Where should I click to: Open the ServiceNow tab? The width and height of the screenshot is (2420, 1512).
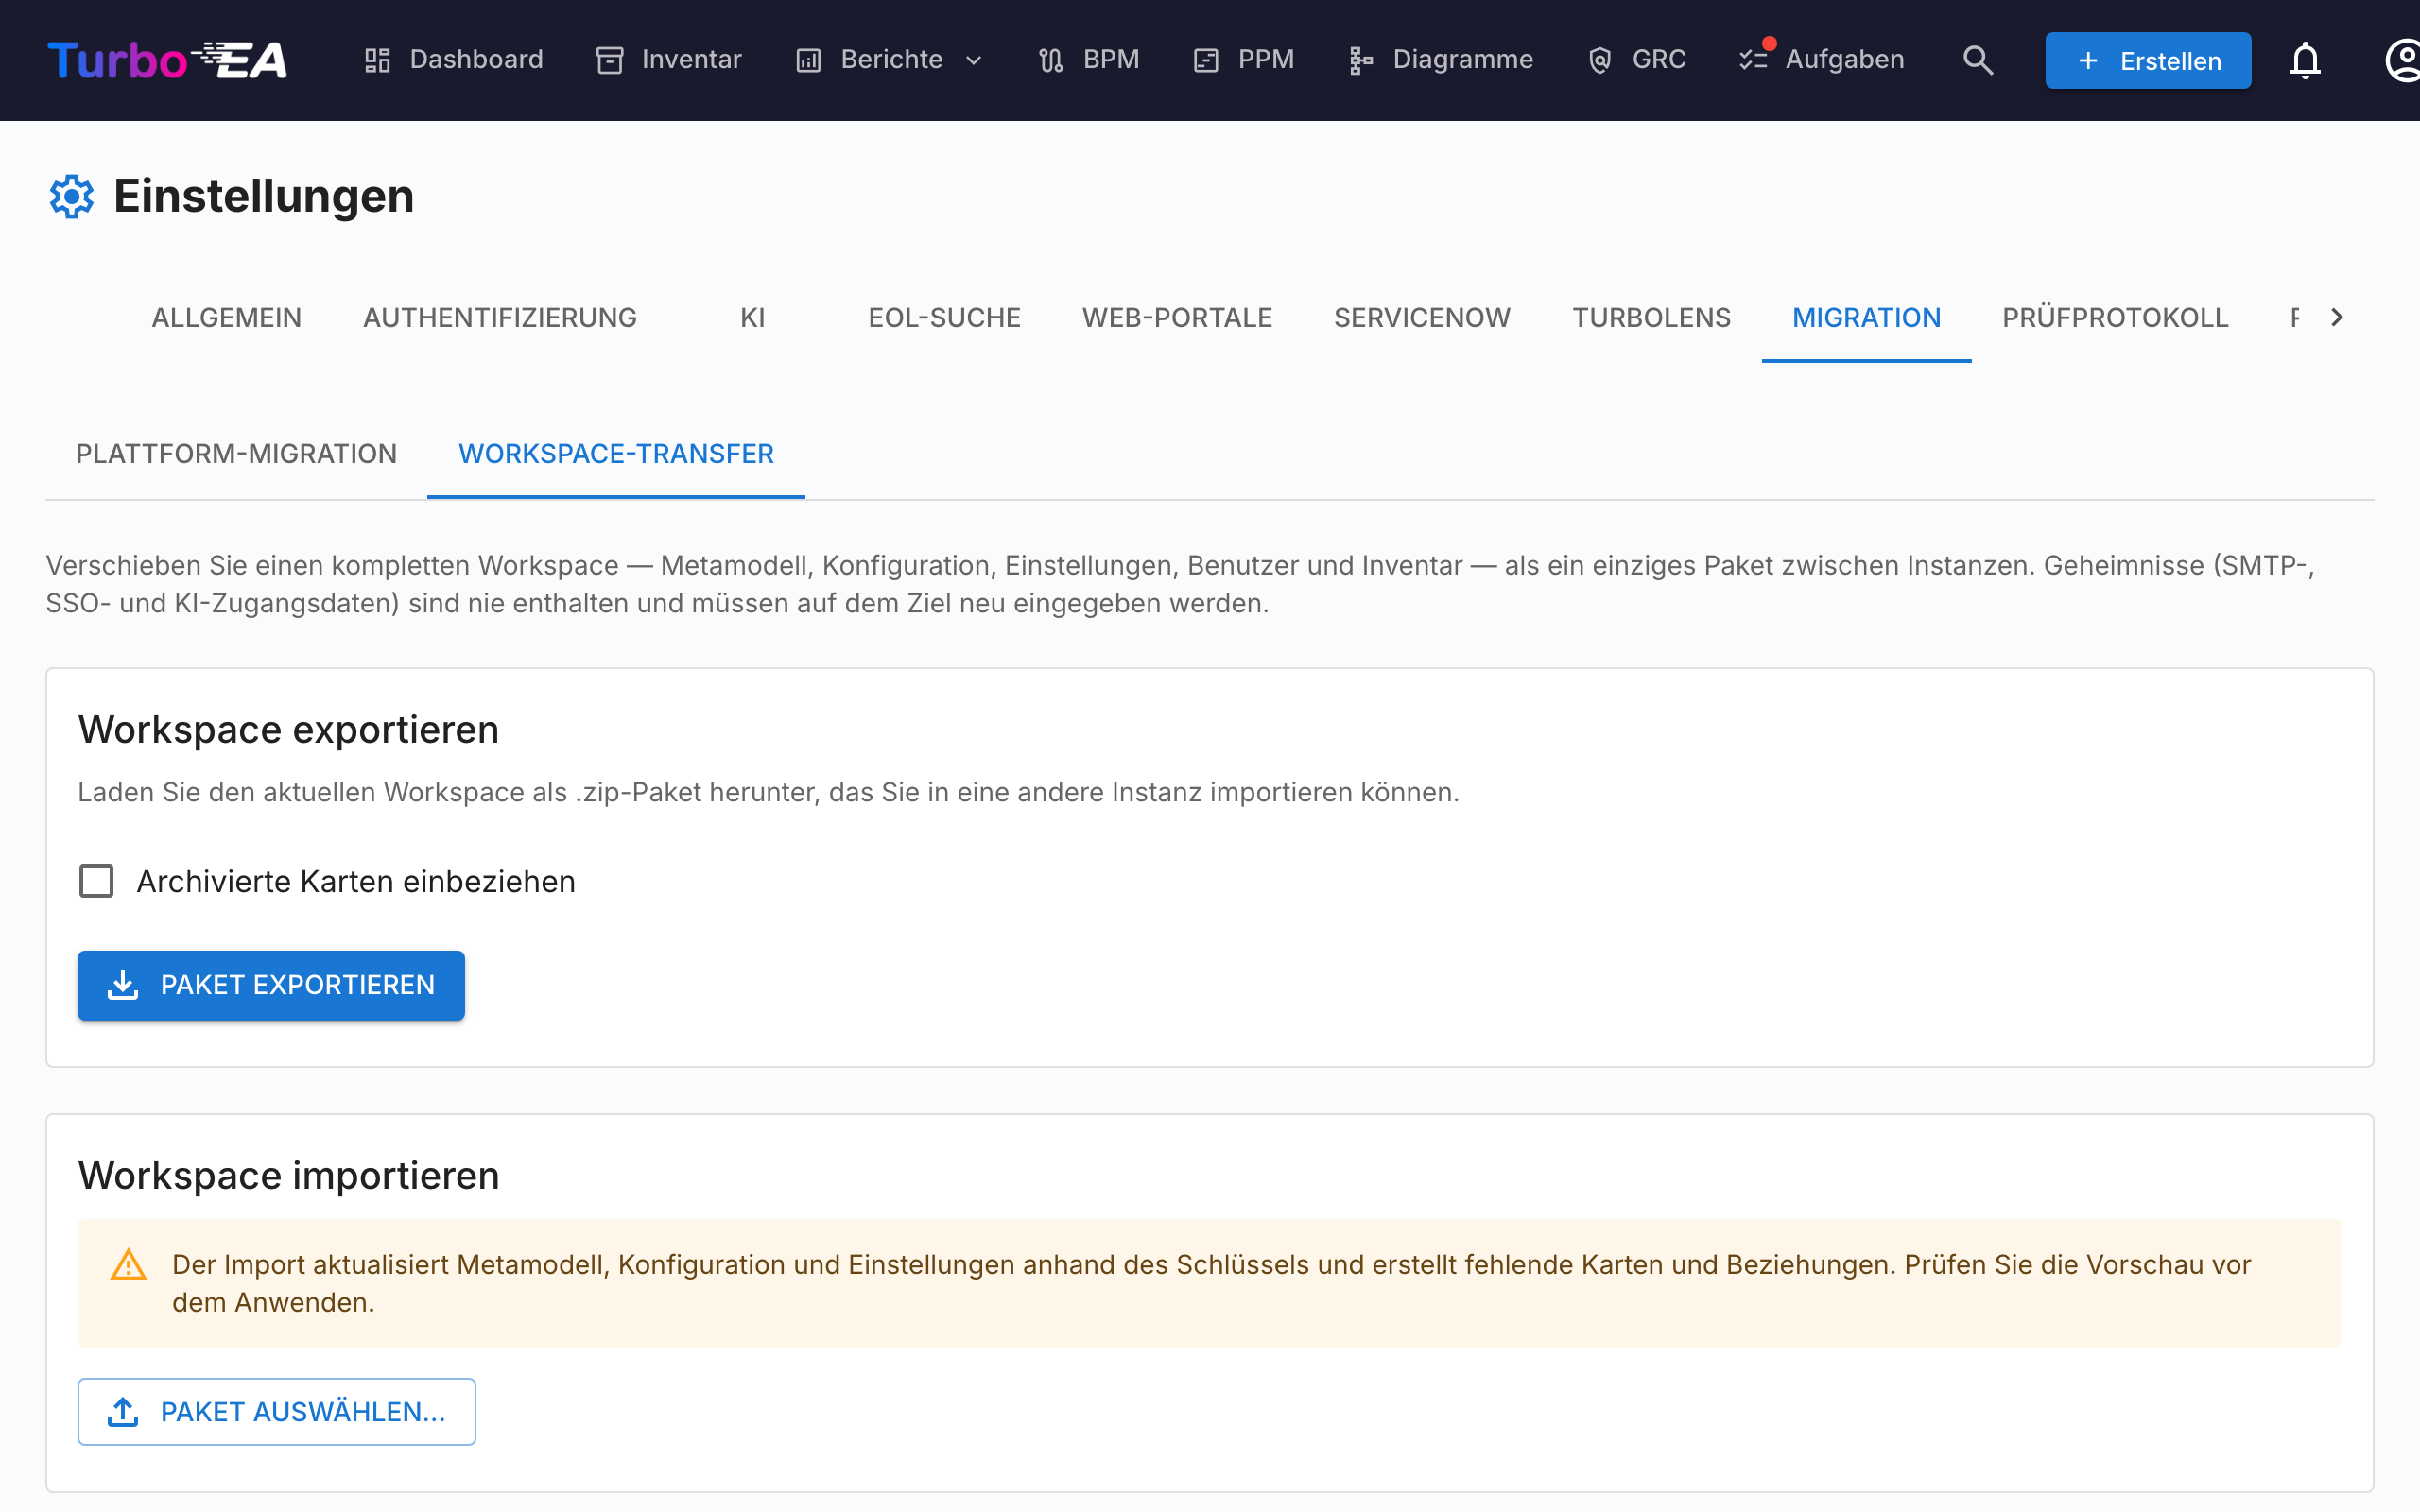click(x=1422, y=318)
